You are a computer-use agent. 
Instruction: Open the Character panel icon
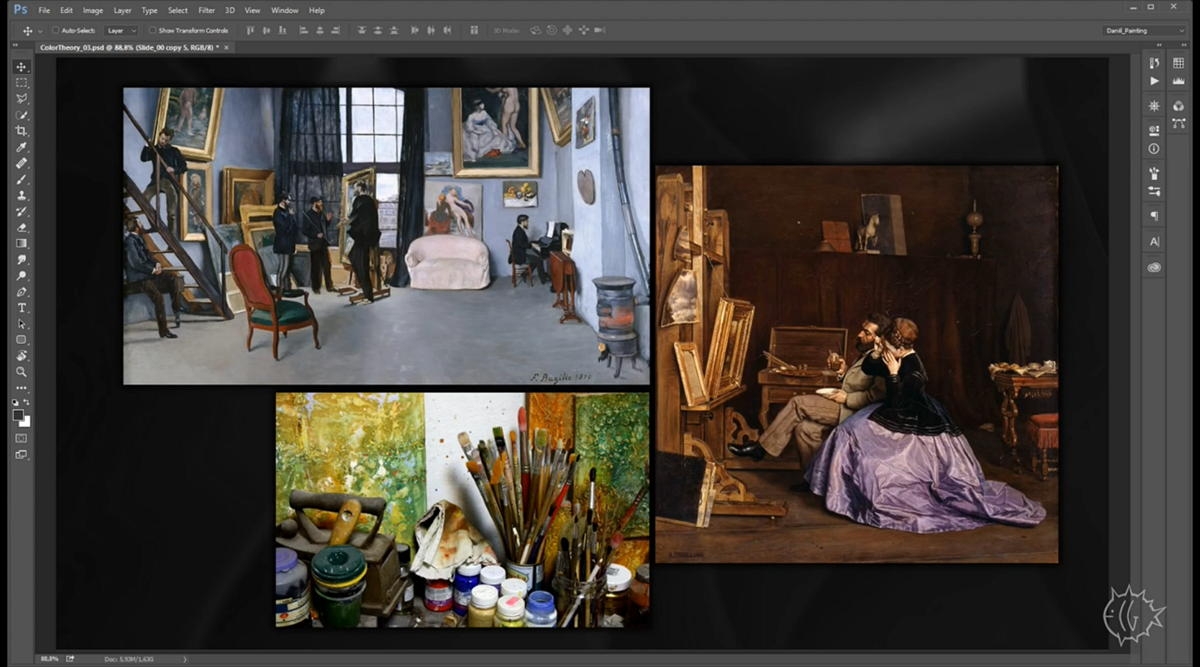[x=1154, y=242]
